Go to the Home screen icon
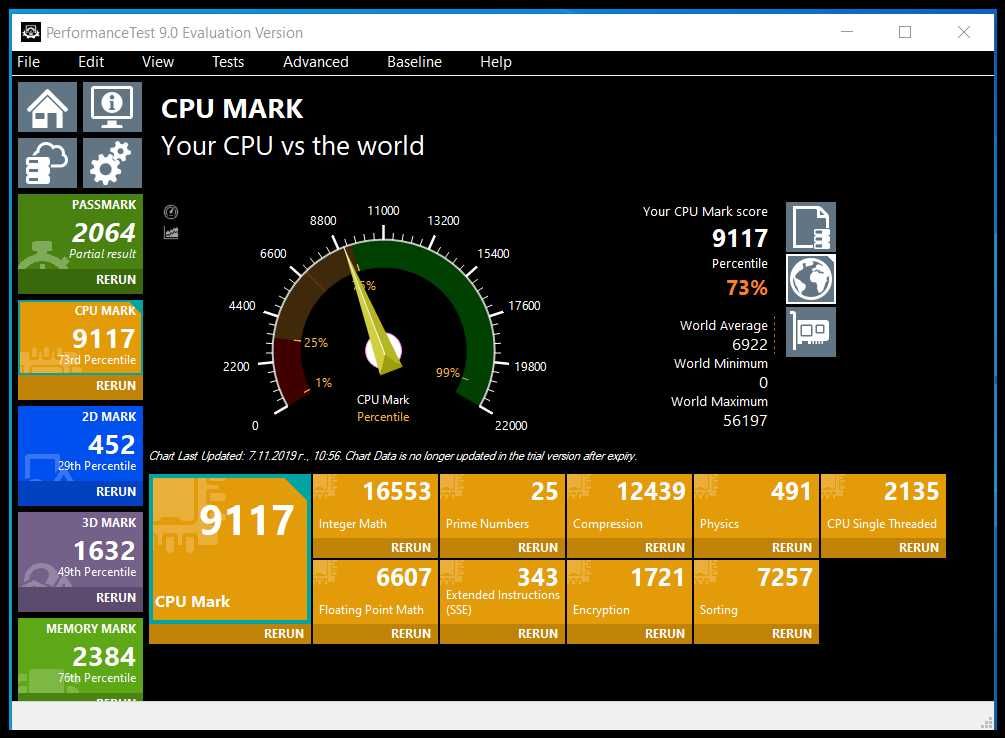Viewport: 1005px width, 738px height. (x=47, y=107)
